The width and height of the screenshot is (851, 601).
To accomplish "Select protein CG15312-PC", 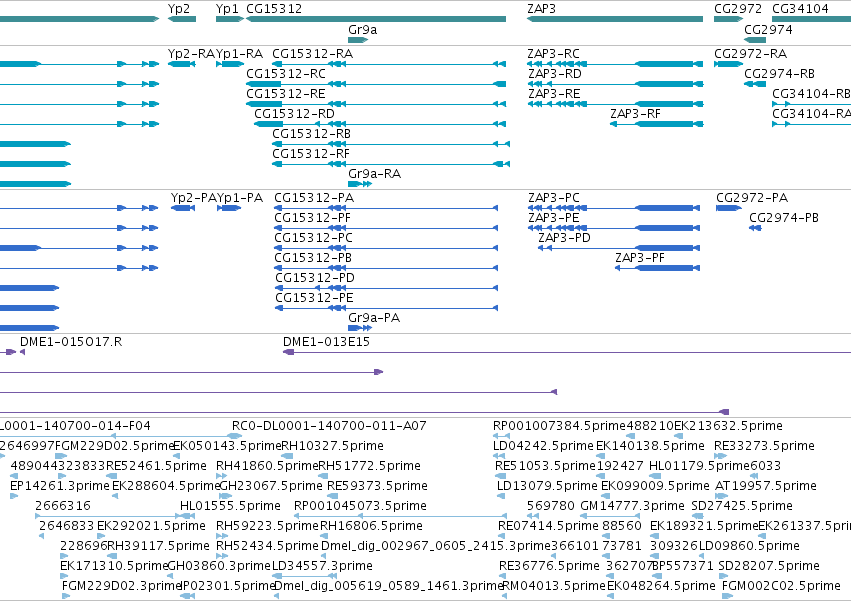I will [313, 238].
